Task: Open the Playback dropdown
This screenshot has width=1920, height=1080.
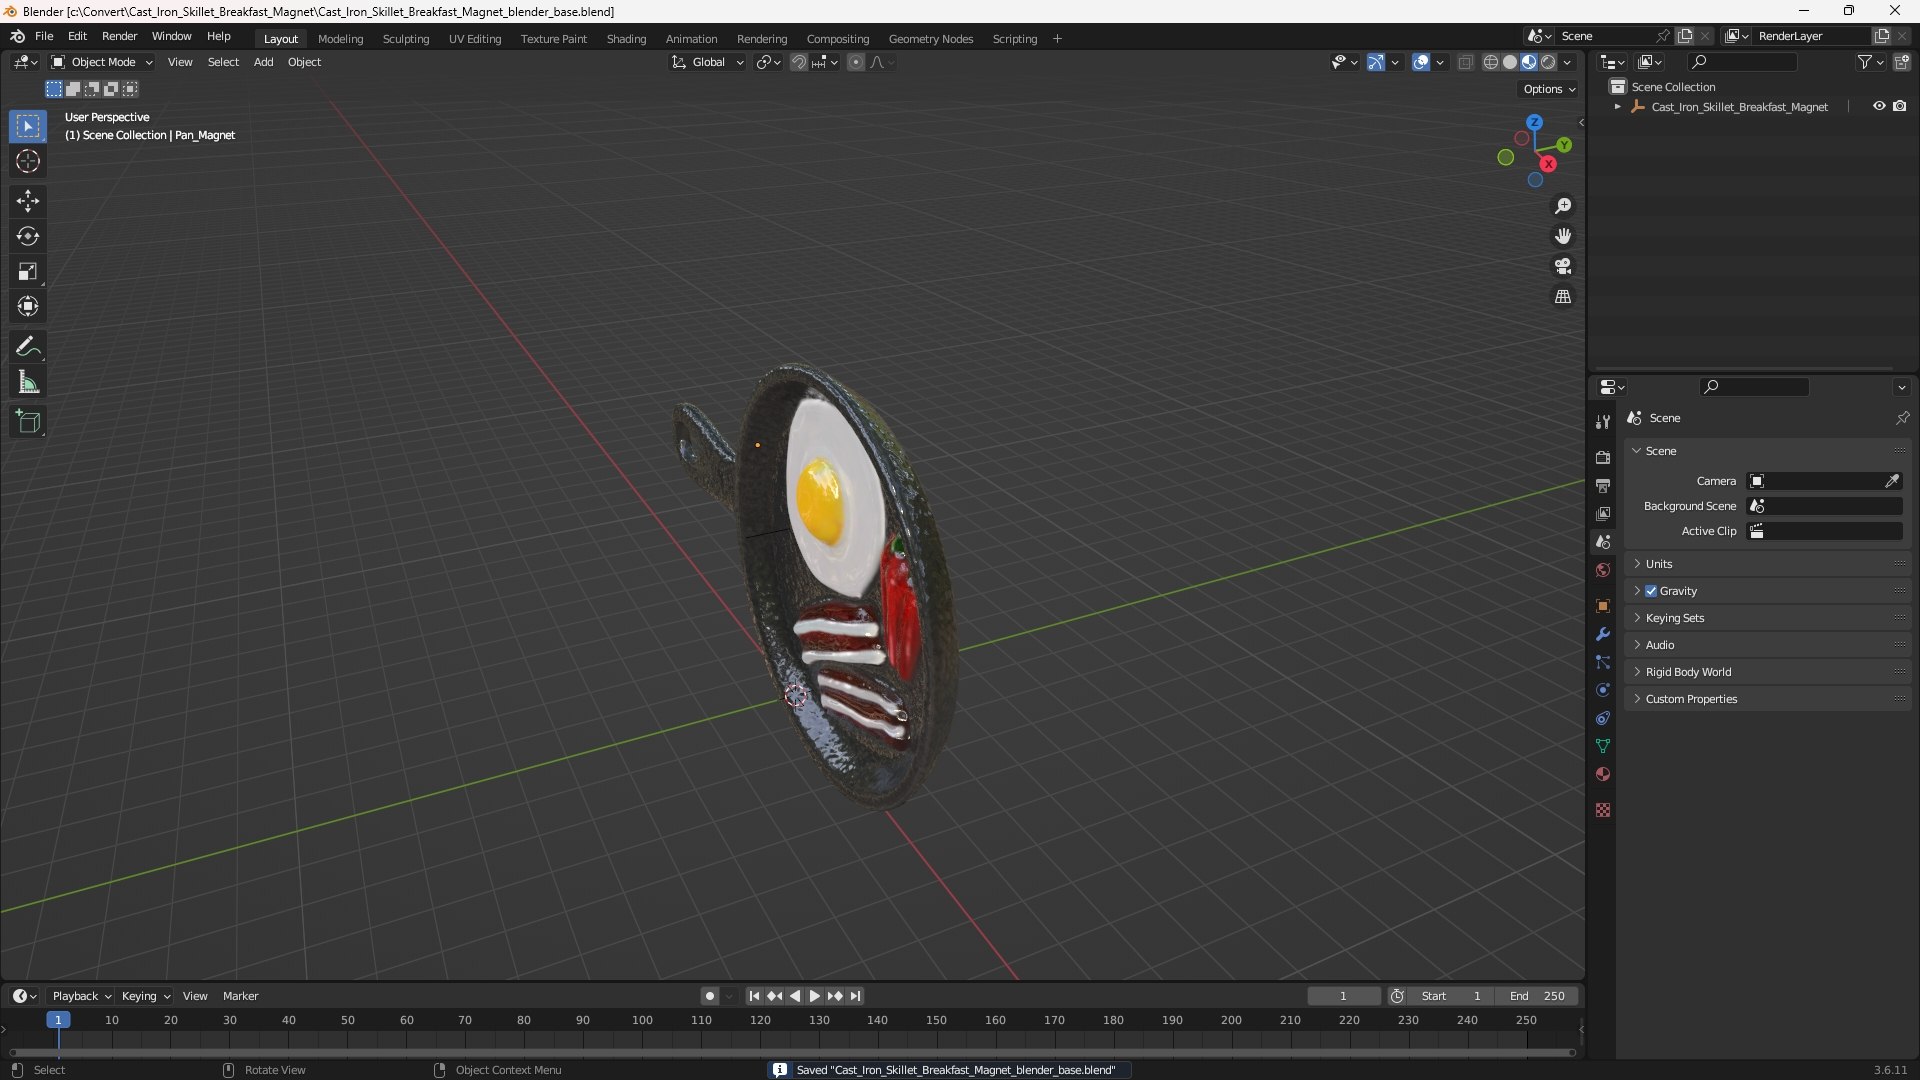Action: tap(81, 996)
